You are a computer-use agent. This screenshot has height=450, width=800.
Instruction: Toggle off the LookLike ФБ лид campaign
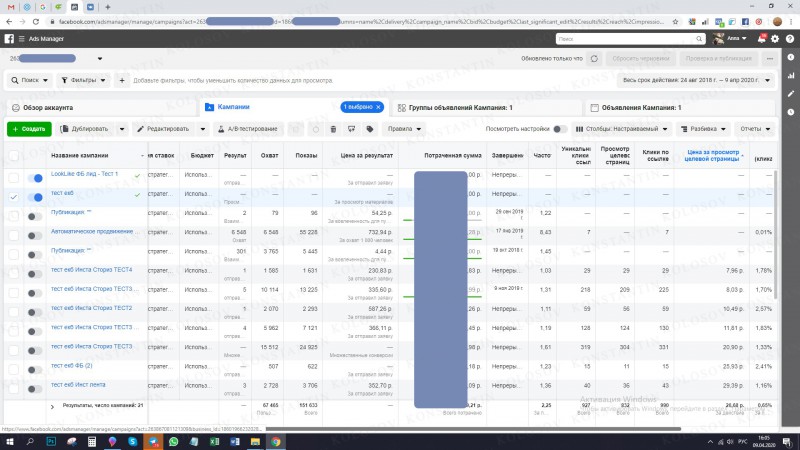(x=35, y=178)
